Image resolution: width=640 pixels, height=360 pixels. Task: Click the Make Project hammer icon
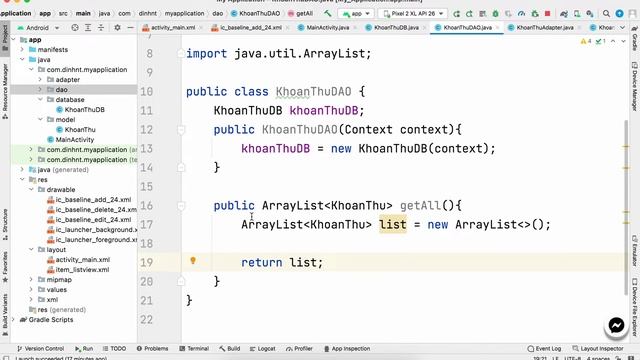327,13
